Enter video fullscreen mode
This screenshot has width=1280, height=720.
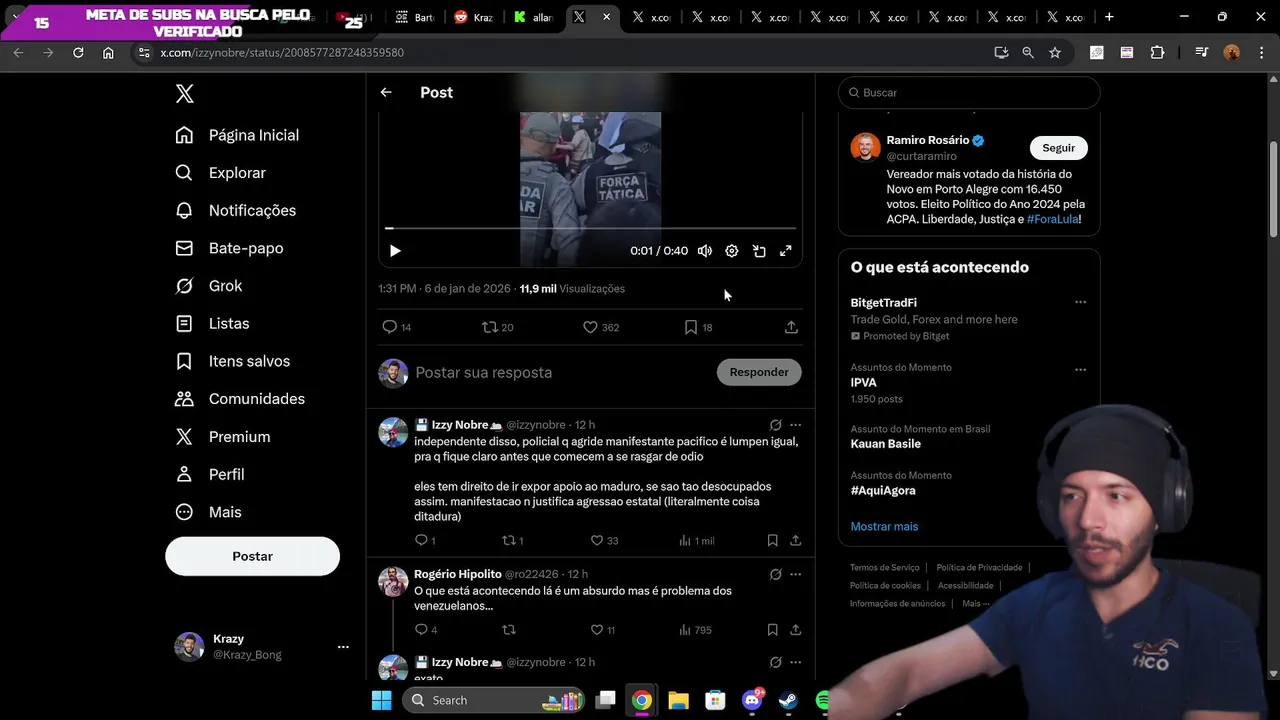tap(786, 251)
